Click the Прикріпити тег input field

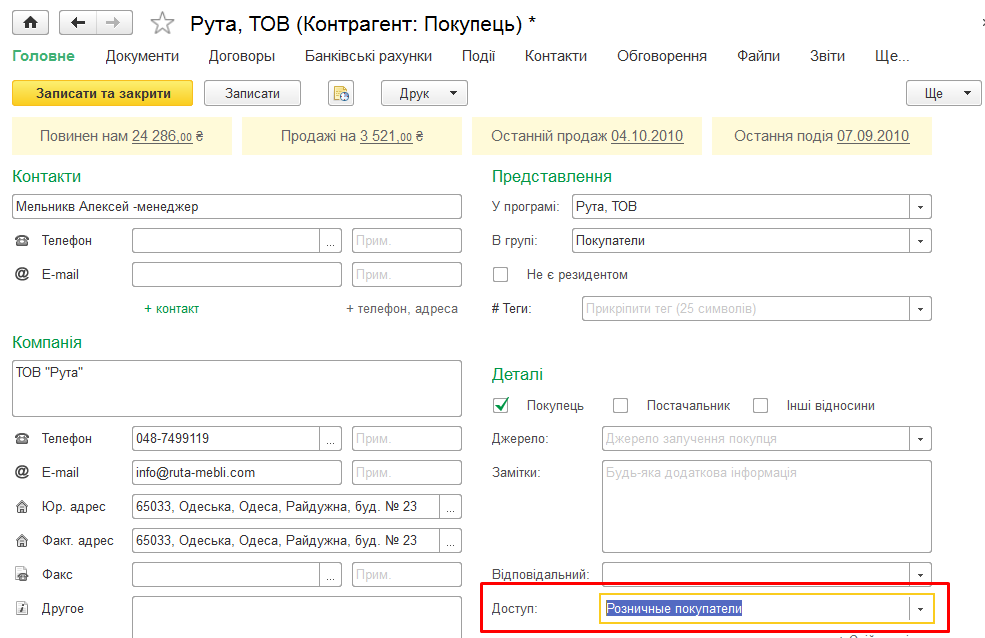point(746,309)
